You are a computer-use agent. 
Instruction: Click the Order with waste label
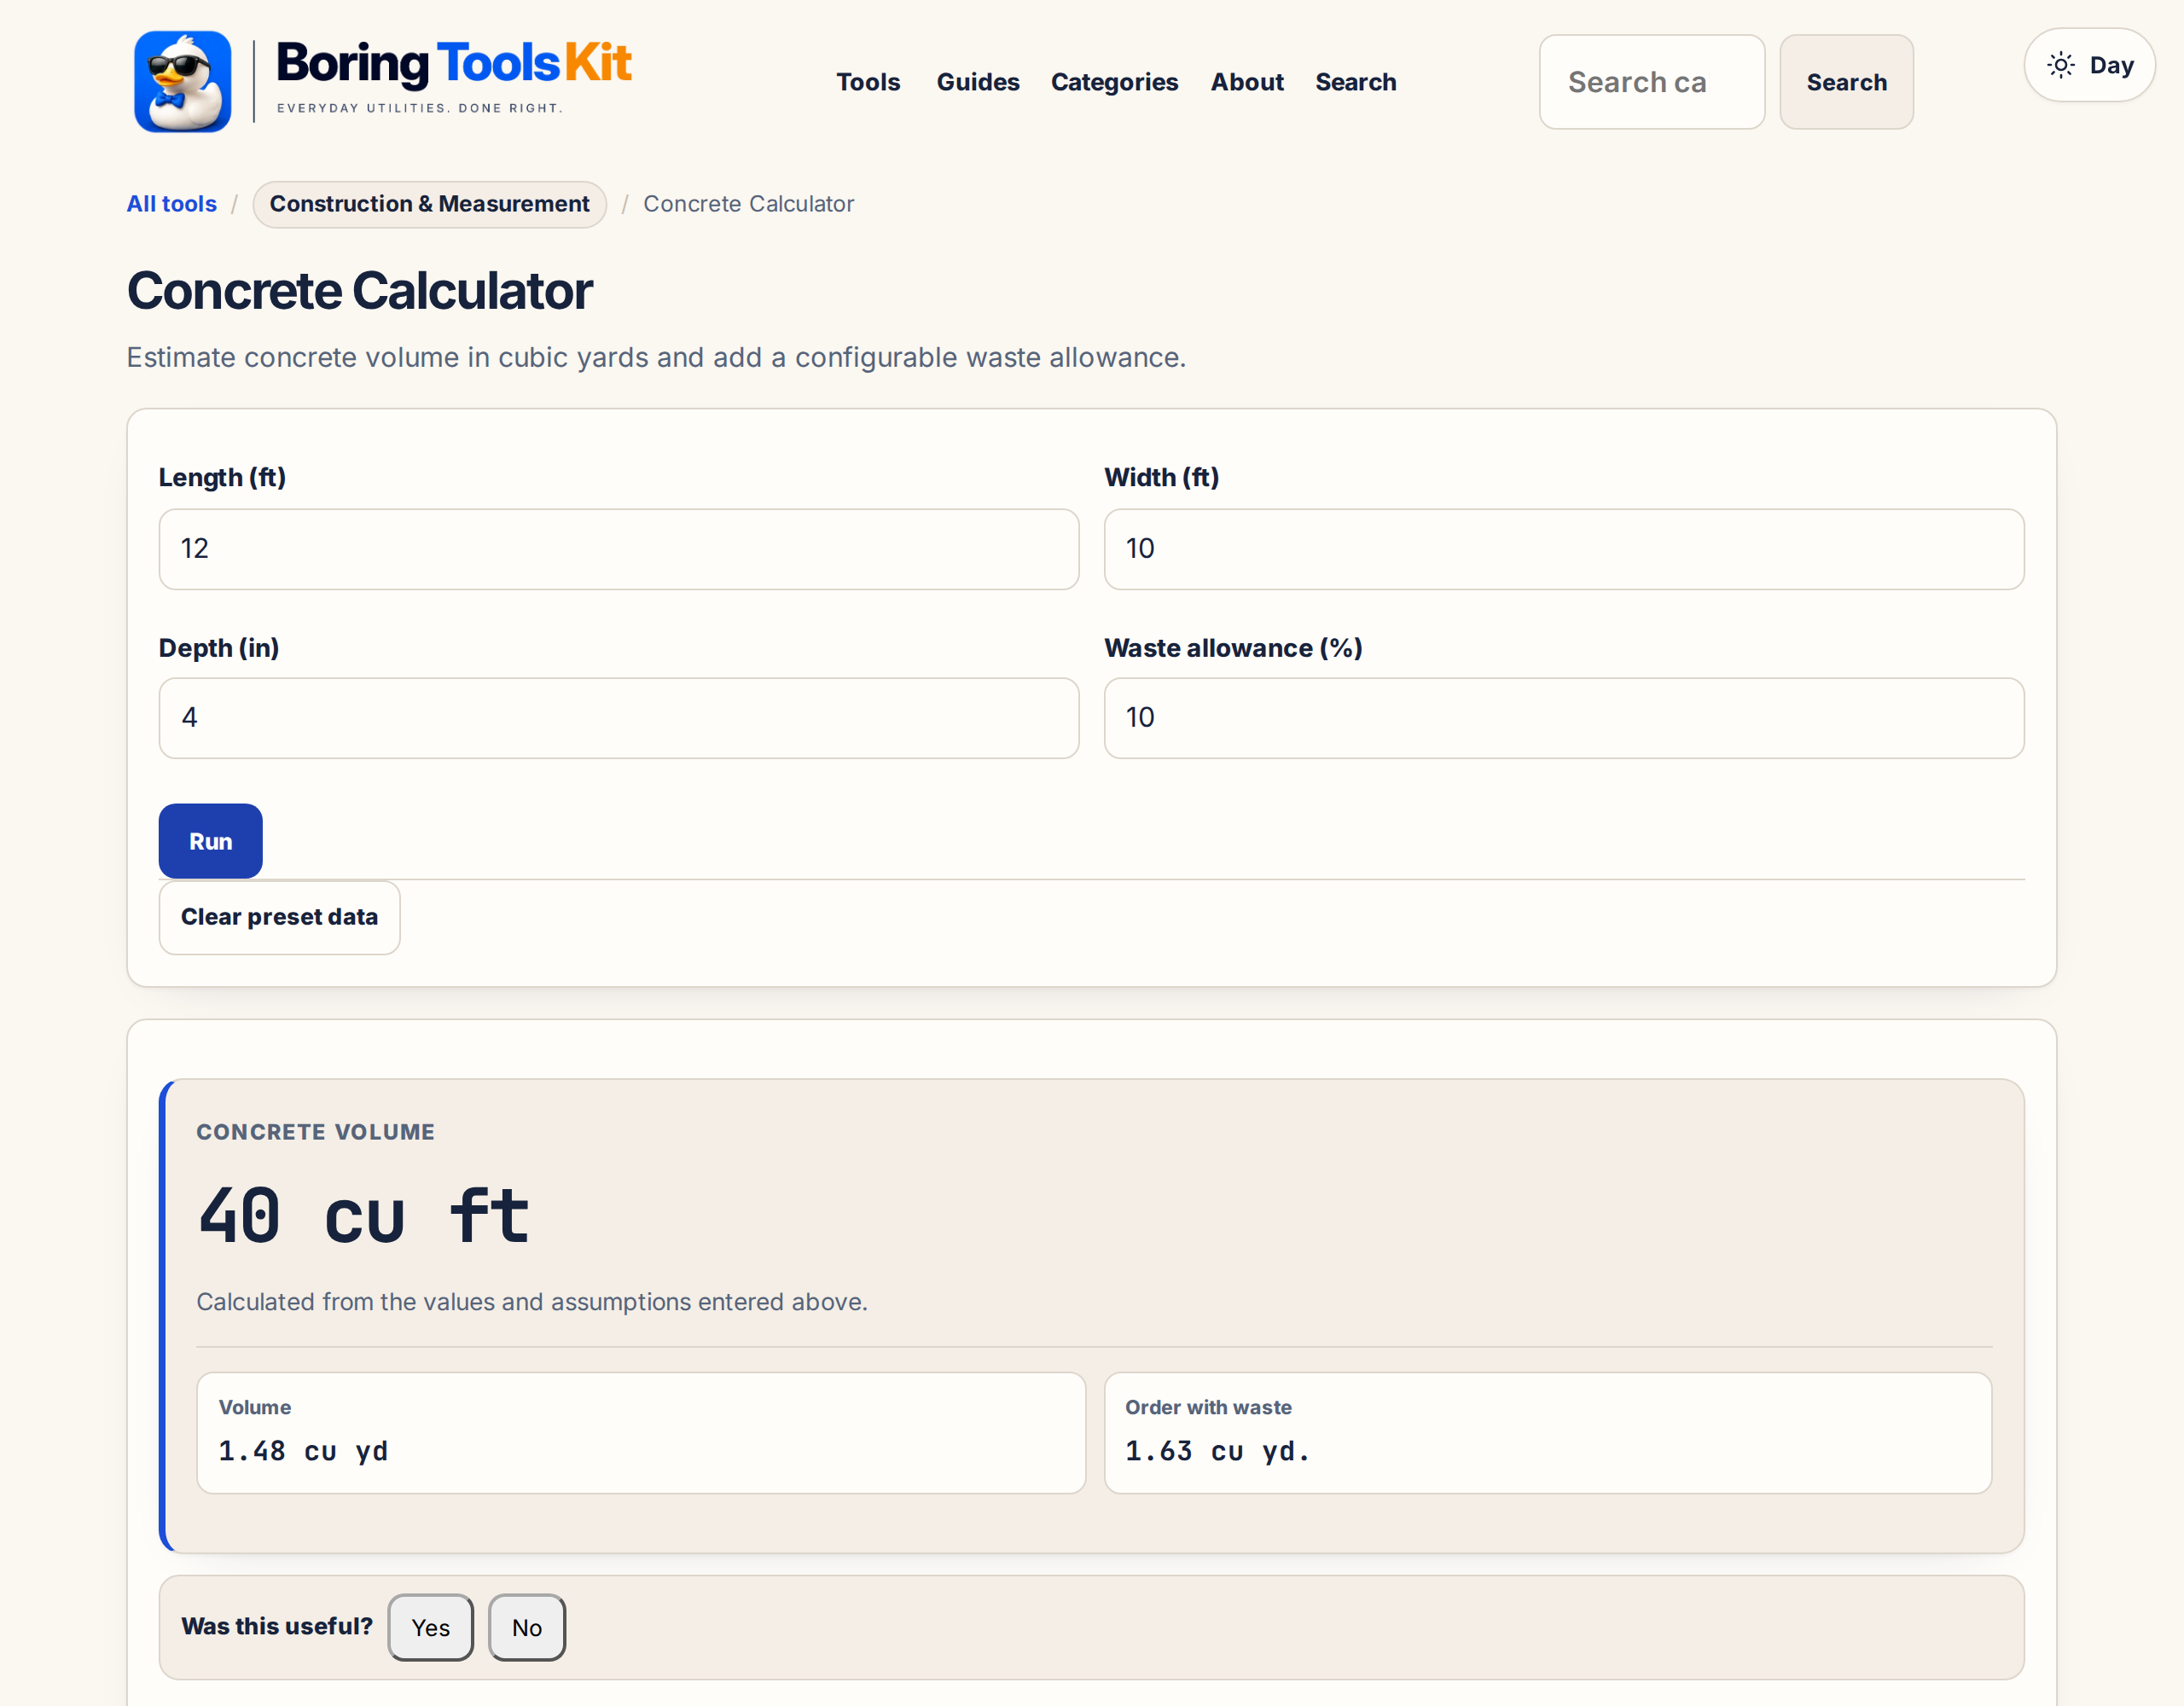[1208, 1407]
